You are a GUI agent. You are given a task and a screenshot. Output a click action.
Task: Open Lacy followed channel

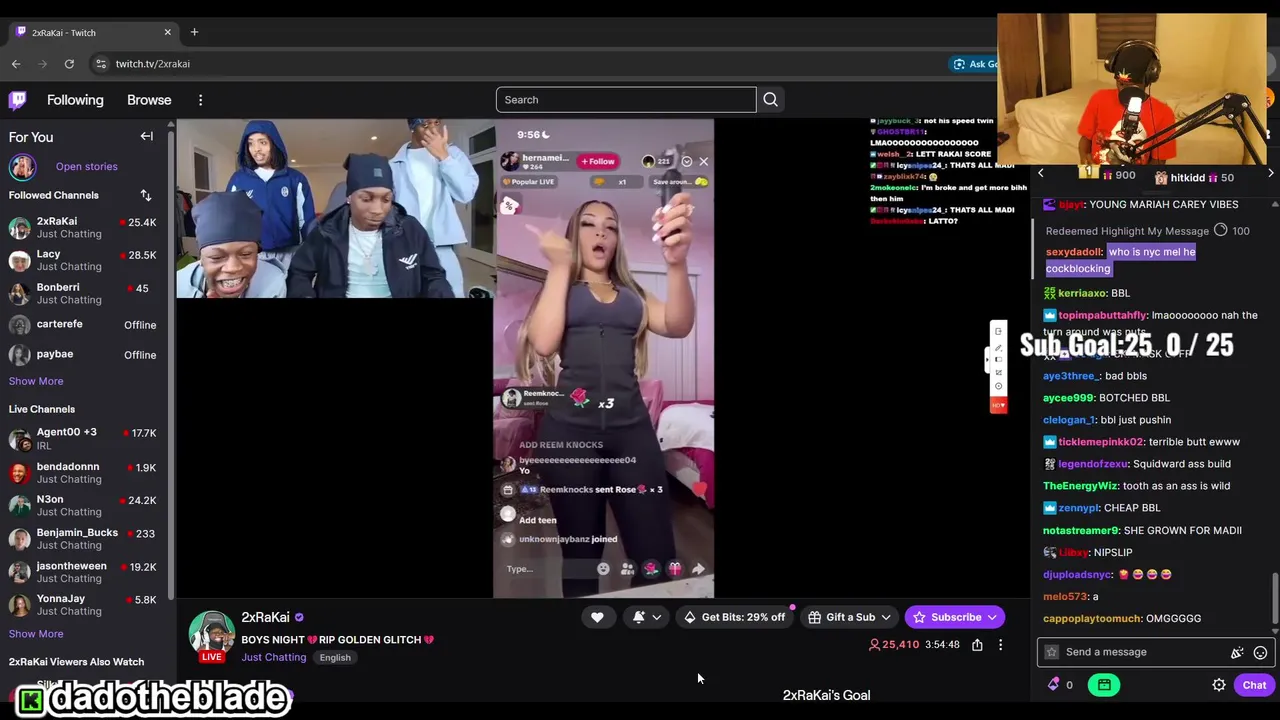pos(85,260)
